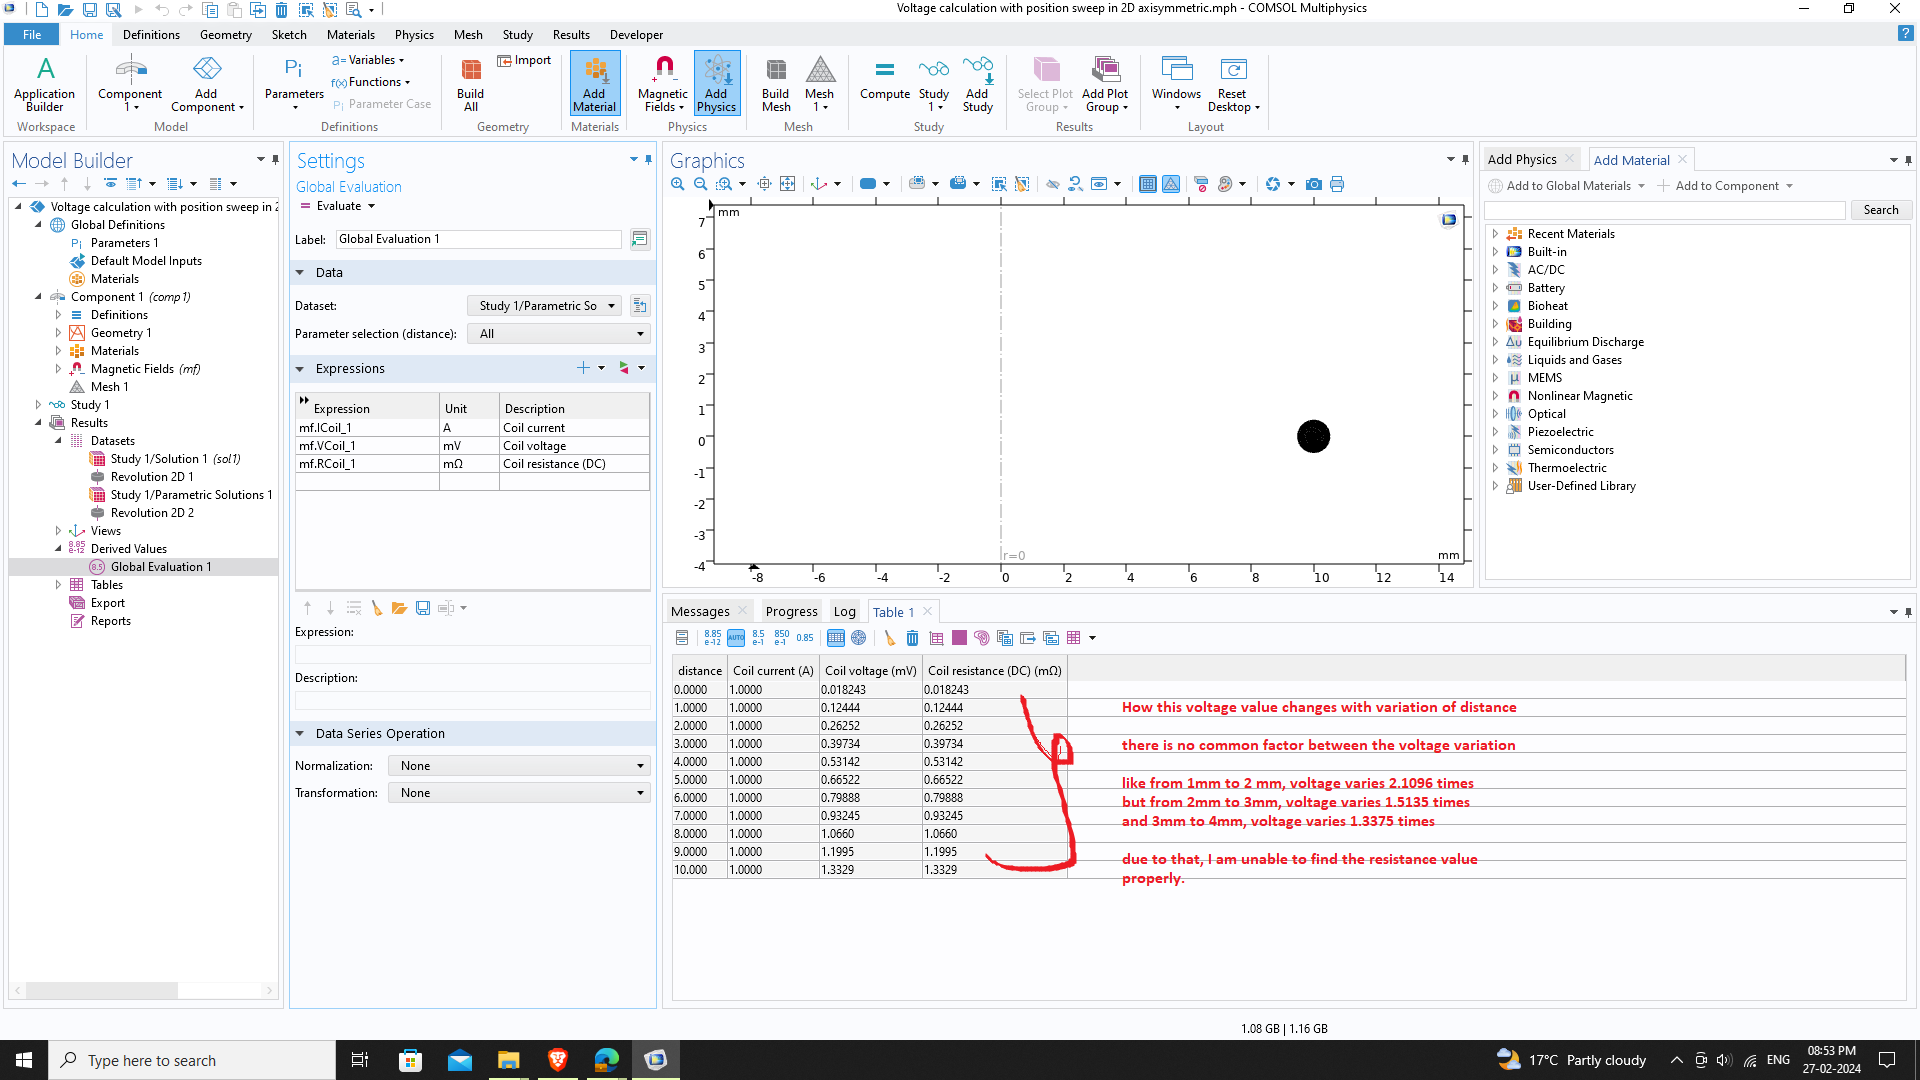Toggle scientific notation 8.5e-1 display

[759, 638]
